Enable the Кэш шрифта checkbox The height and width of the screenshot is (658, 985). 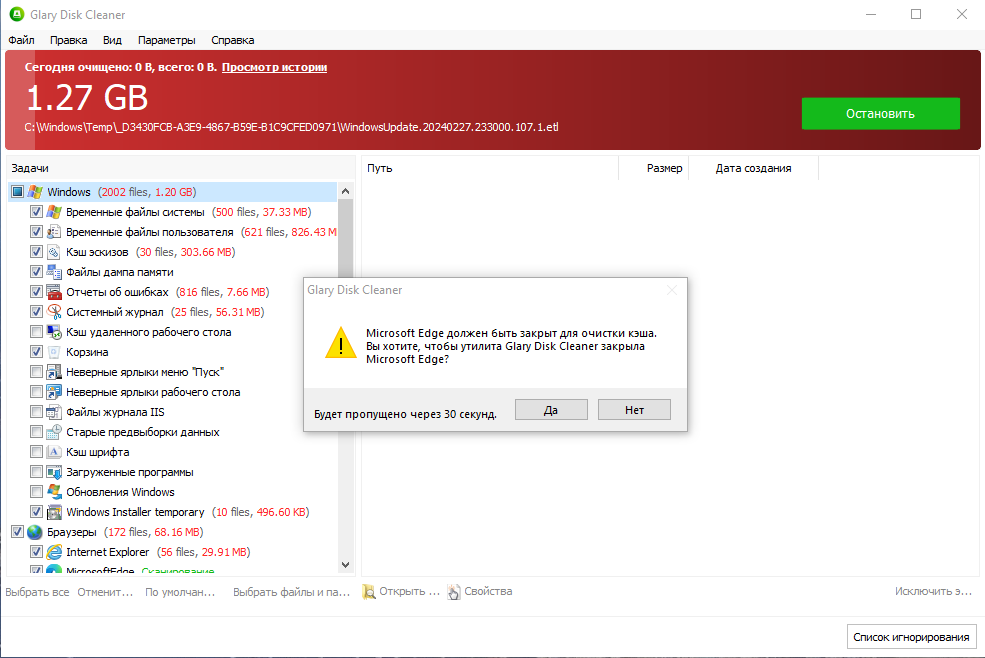pos(36,451)
